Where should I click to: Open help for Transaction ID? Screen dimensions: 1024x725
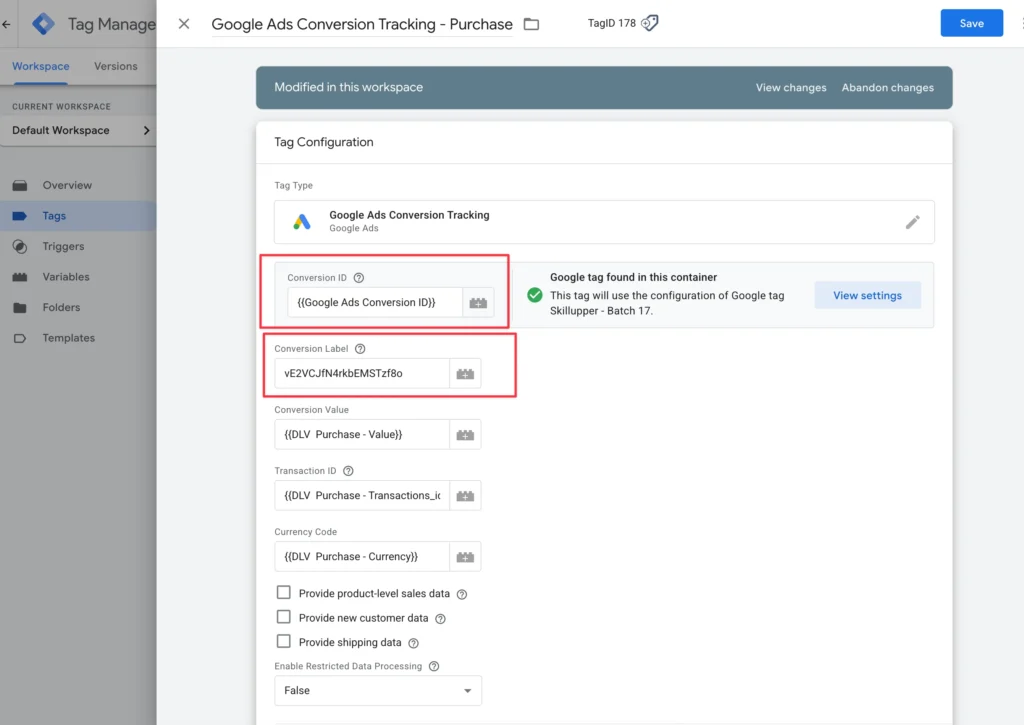pos(348,471)
